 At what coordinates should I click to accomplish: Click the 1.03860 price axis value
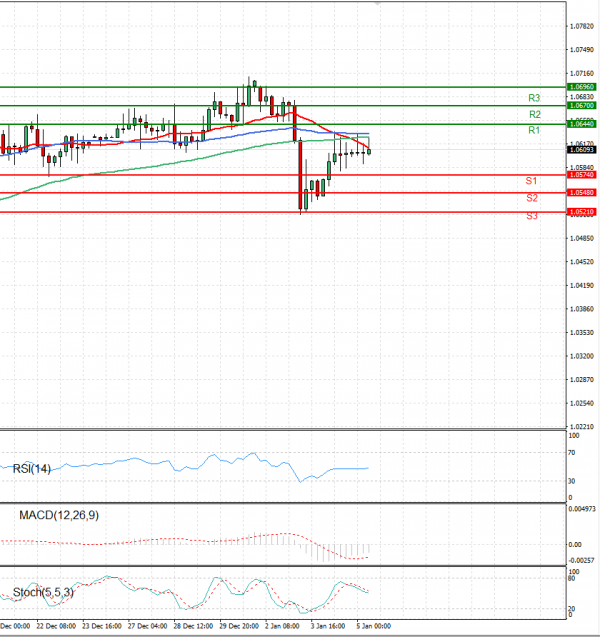coord(582,309)
